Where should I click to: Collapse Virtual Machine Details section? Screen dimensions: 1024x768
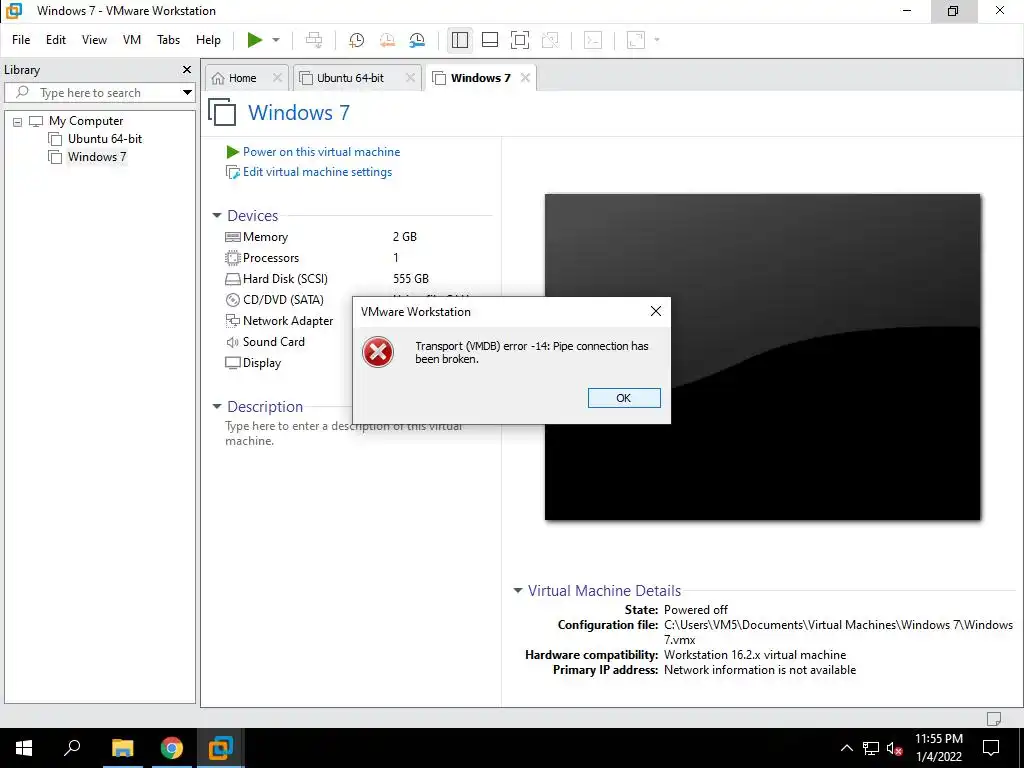click(518, 590)
